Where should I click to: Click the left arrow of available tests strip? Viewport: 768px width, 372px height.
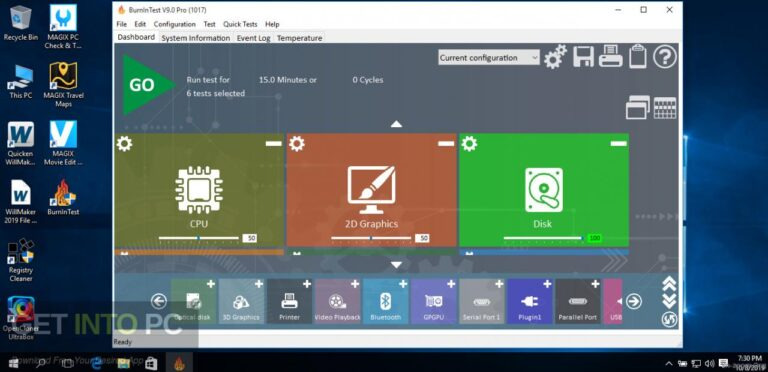(x=159, y=301)
